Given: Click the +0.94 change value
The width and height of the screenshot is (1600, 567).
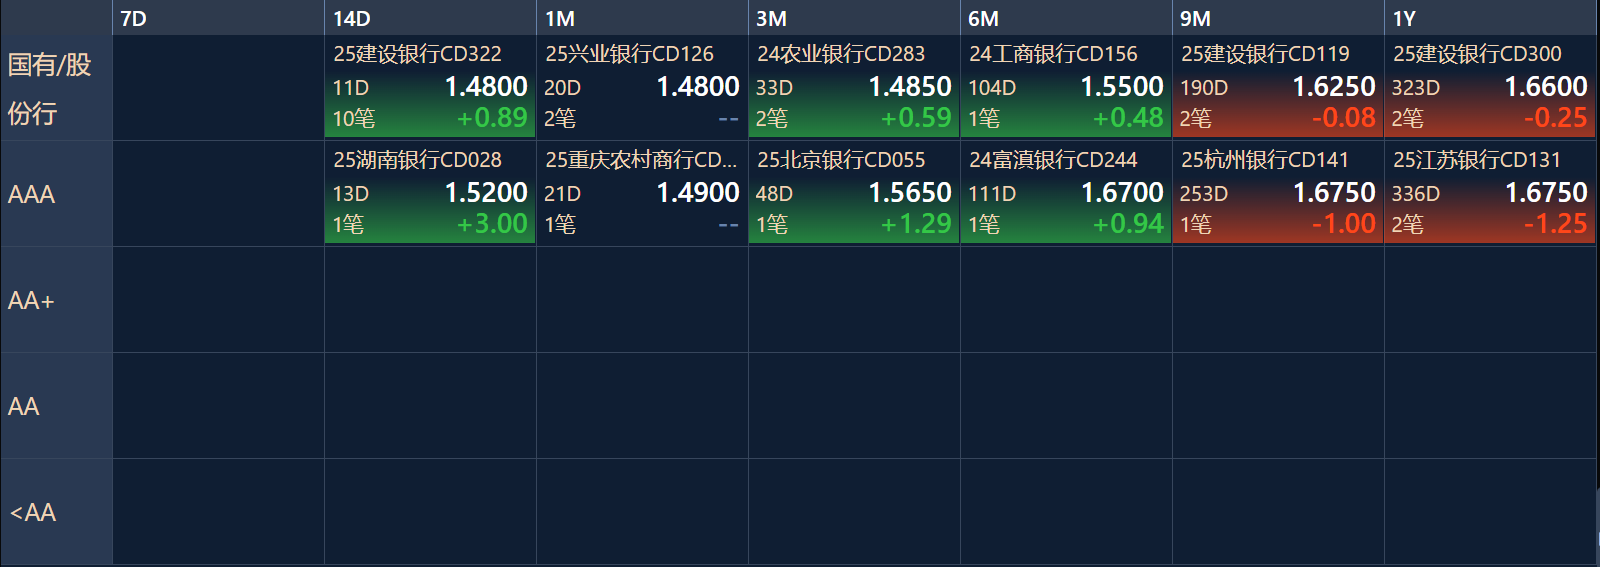Looking at the screenshot, I should [1128, 224].
